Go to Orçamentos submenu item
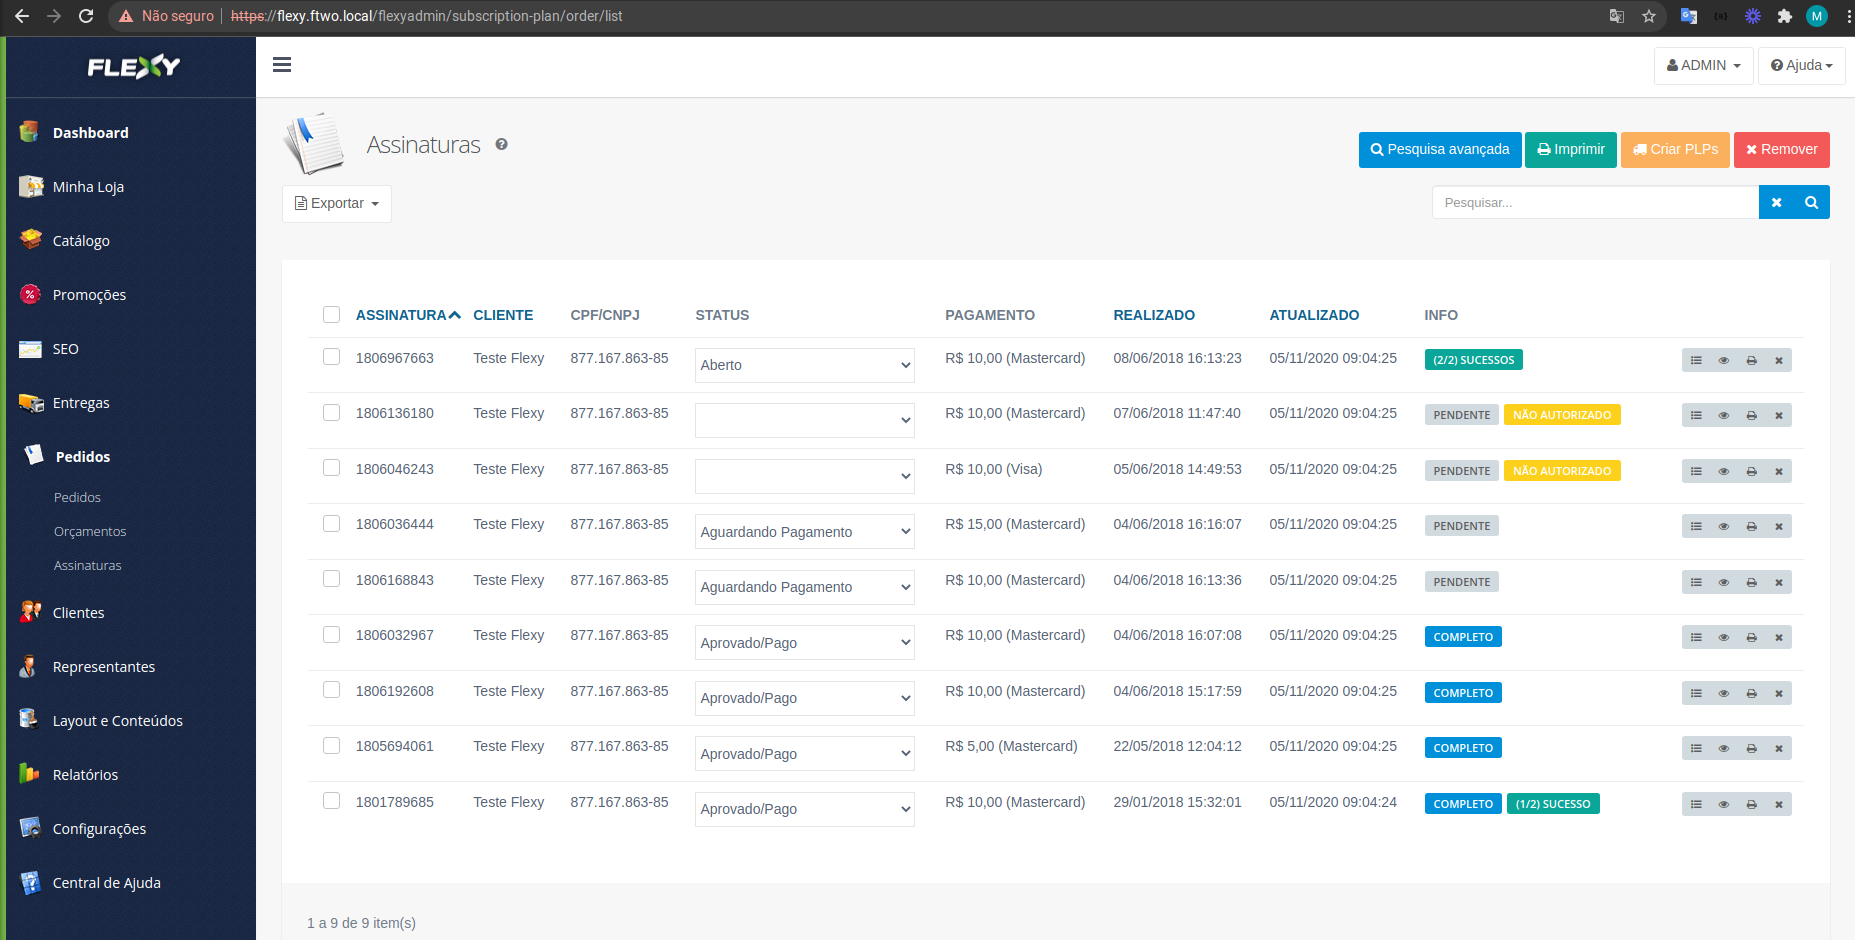Viewport: 1855px width, 940px height. (90, 532)
